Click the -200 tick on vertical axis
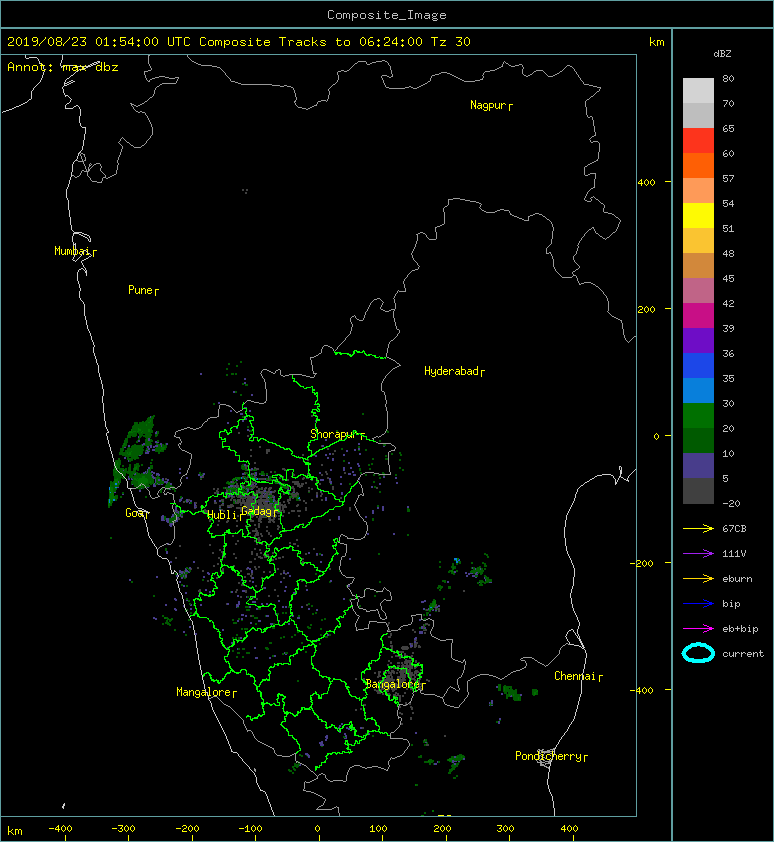 pos(643,563)
